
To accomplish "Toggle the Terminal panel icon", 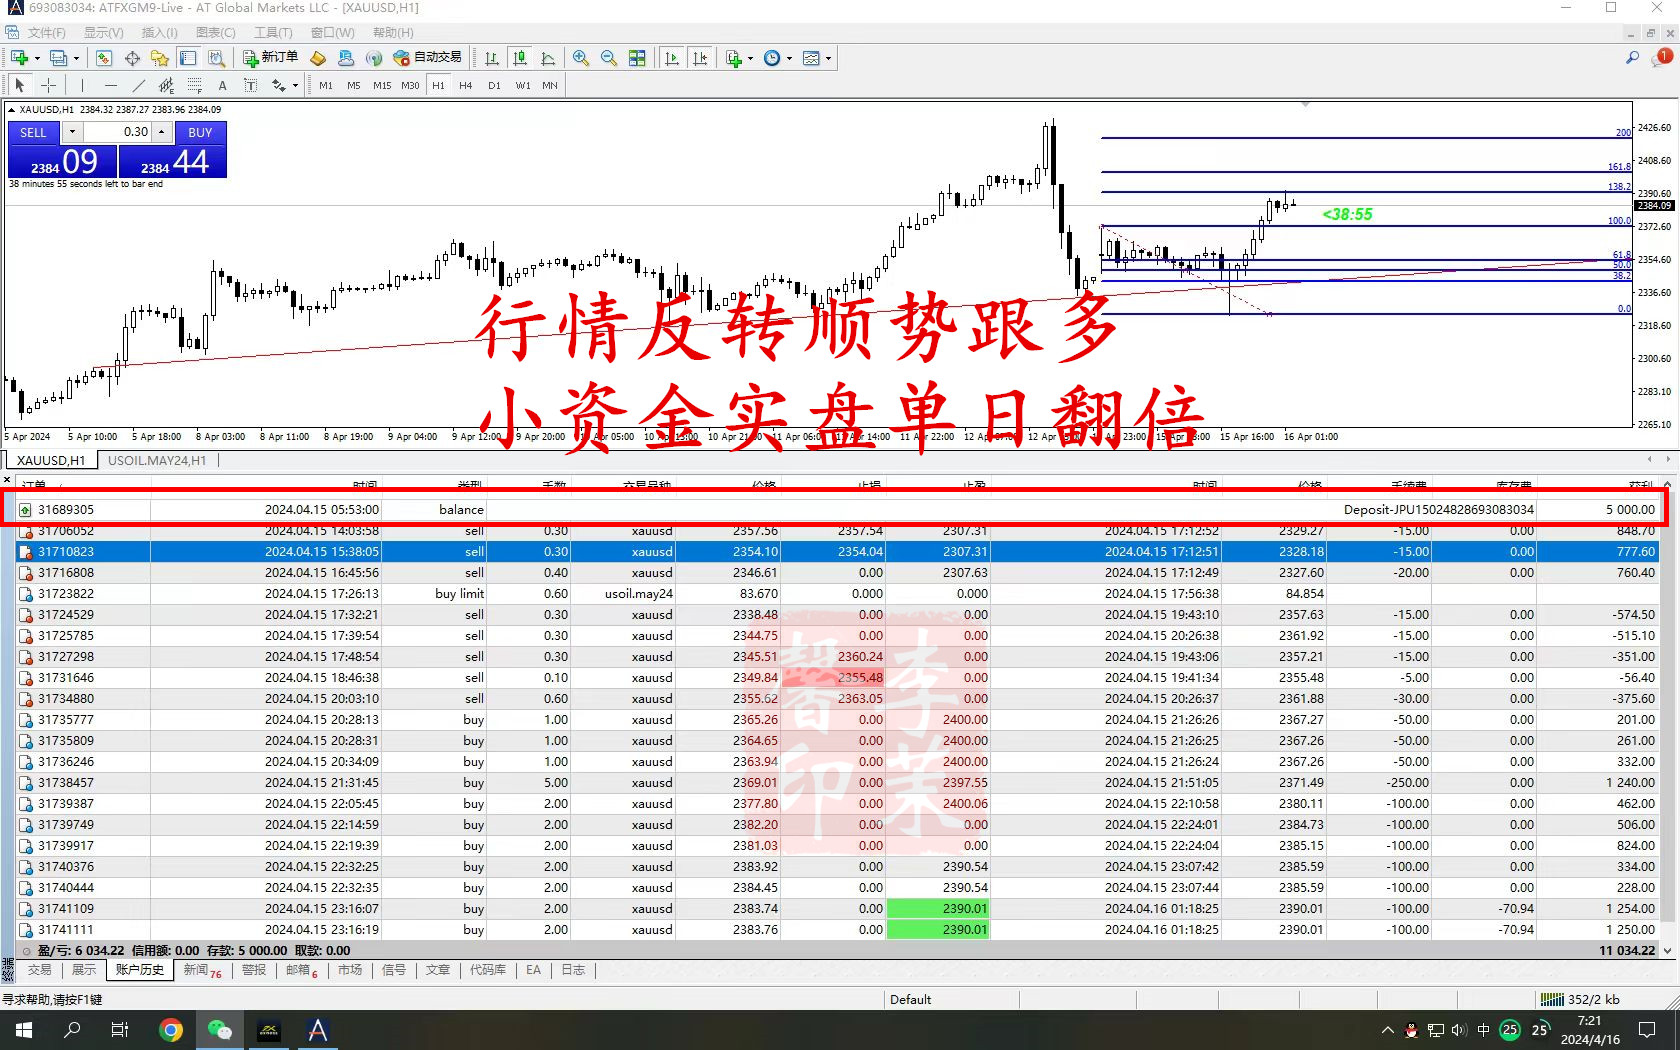I will pyautogui.click(x=188, y=58).
